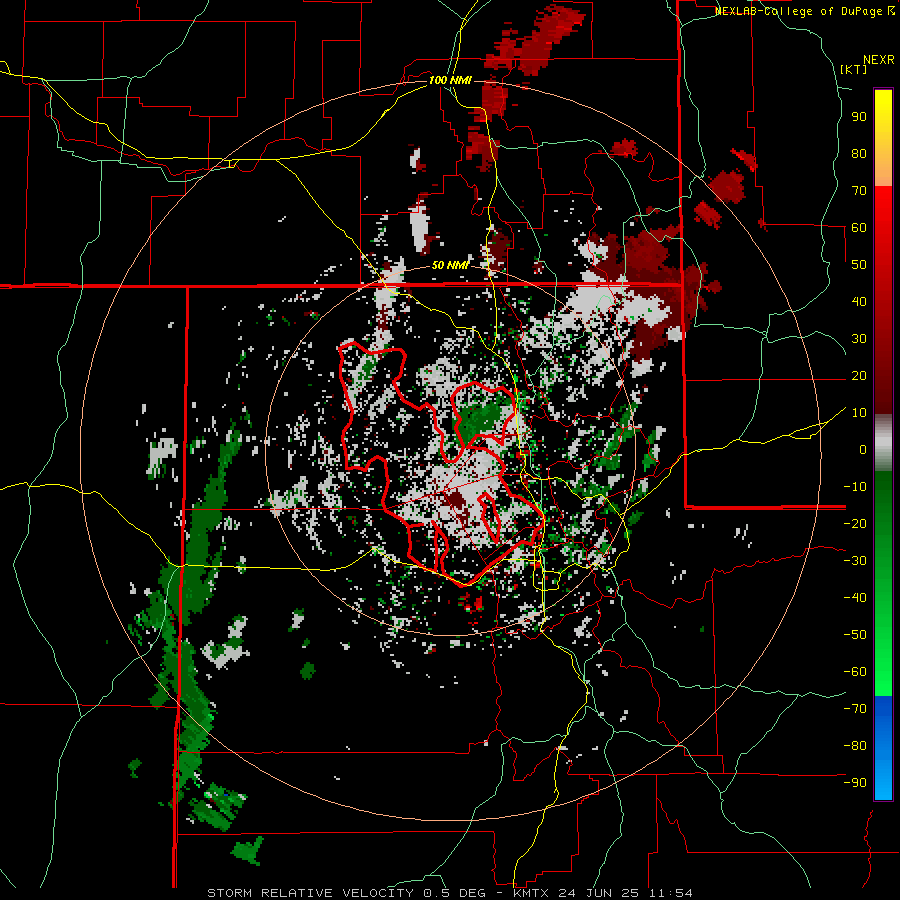The width and height of the screenshot is (900, 900).
Task: Select the 20 value on velocity scale
Action: click(859, 376)
